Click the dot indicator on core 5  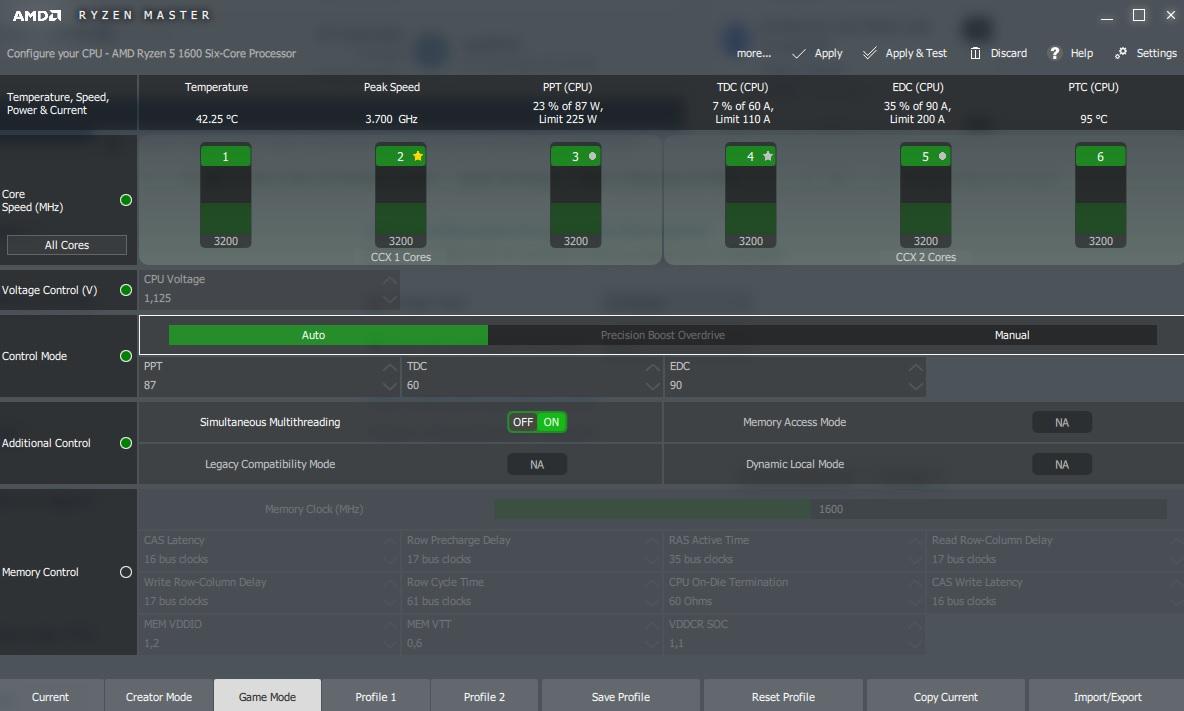[942, 156]
